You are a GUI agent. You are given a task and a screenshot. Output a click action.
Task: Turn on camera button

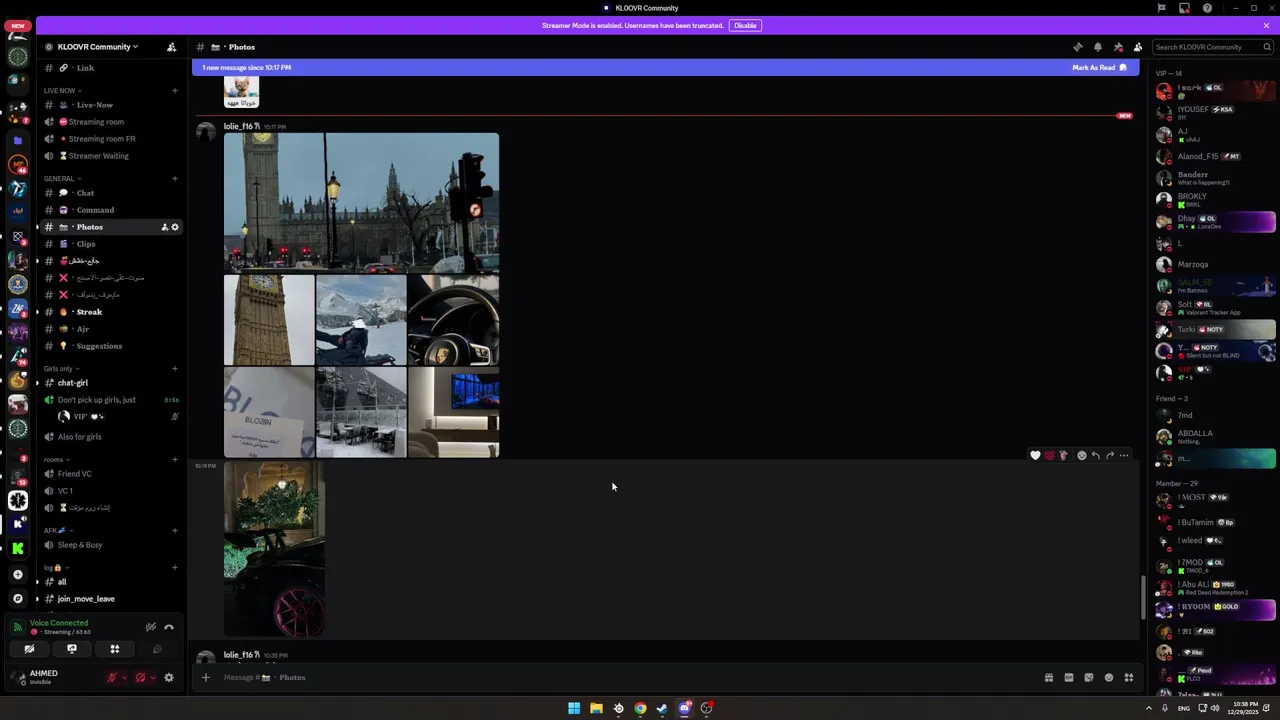(29, 649)
